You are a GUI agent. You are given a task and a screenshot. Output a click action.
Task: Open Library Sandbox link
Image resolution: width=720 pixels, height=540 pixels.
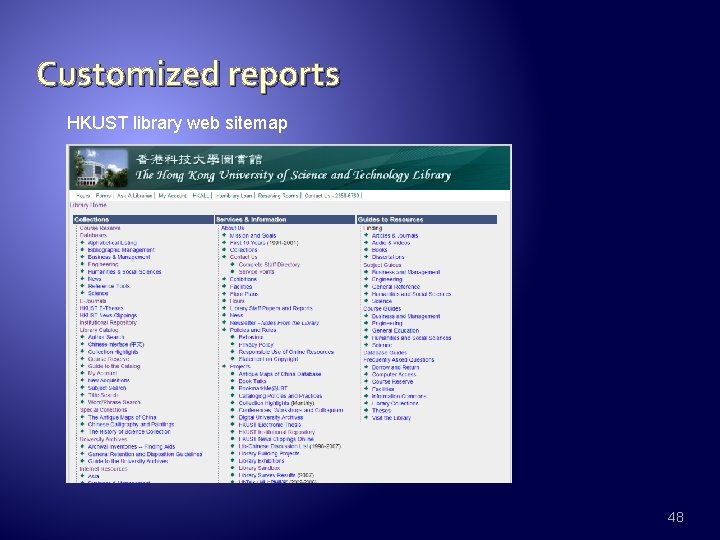pyautogui.click(x=259, y=468)
